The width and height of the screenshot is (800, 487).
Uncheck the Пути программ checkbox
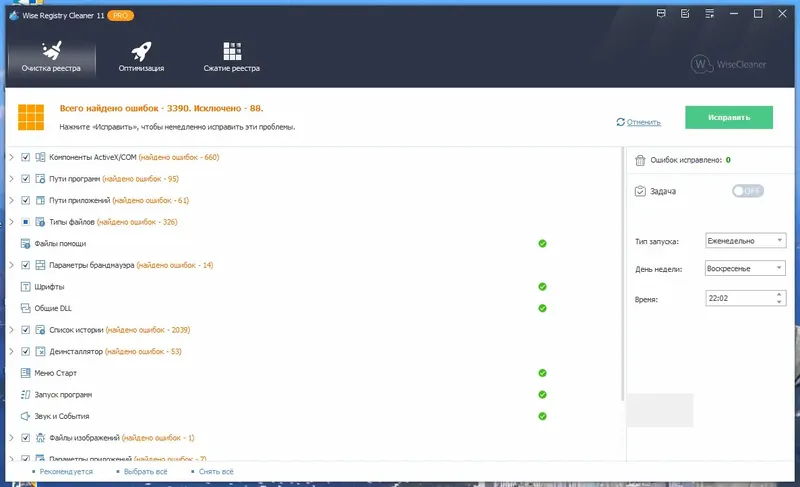coord(26,178)
